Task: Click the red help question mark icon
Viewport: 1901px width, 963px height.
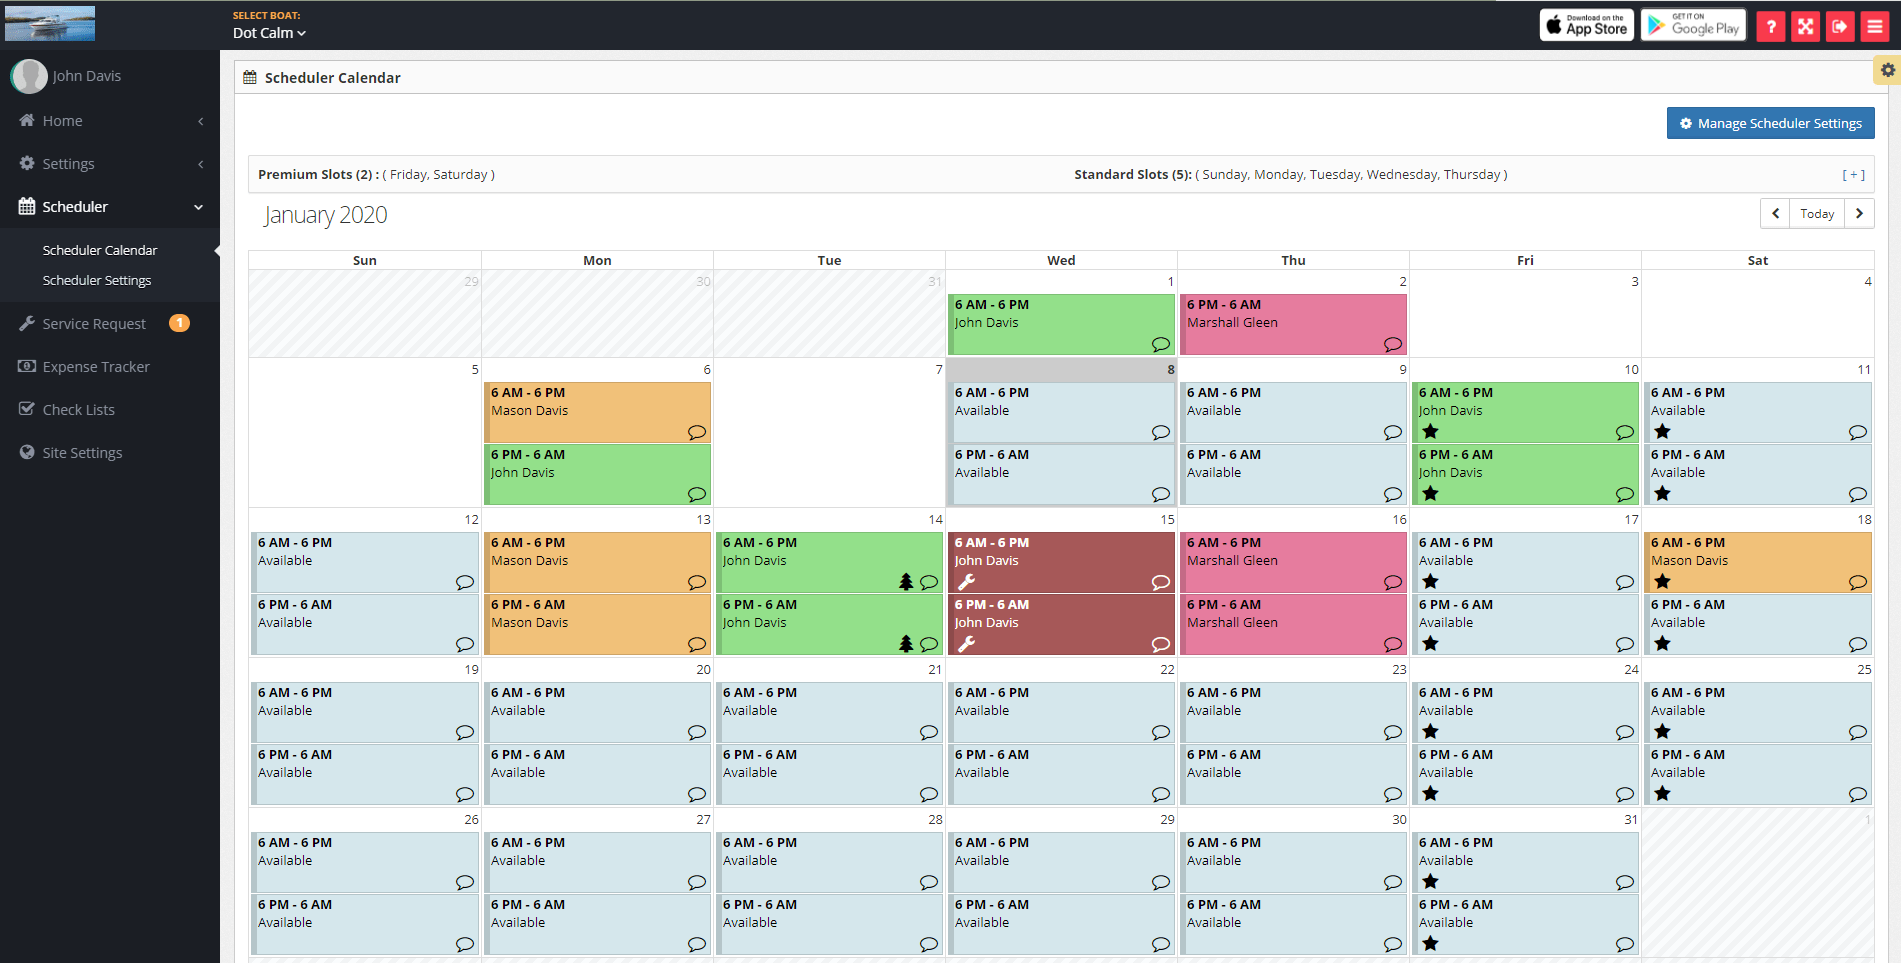Action: (1771, 27)
